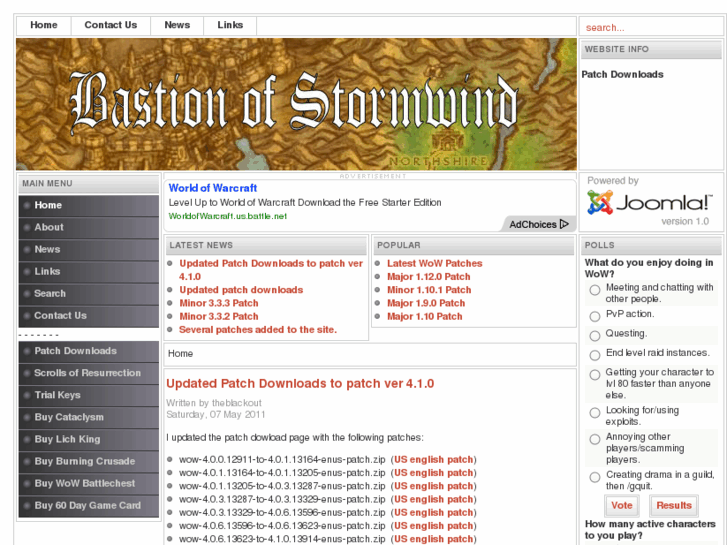Open 'Minor 3.3.2 Patch' news link
This screenshot has width=727, height=545.
coord(219,316)
